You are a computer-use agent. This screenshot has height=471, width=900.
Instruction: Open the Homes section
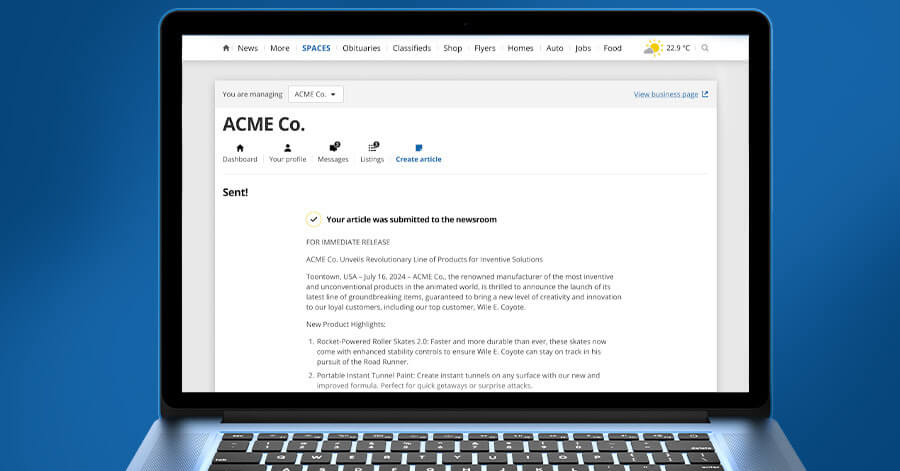tap(521, 48)
